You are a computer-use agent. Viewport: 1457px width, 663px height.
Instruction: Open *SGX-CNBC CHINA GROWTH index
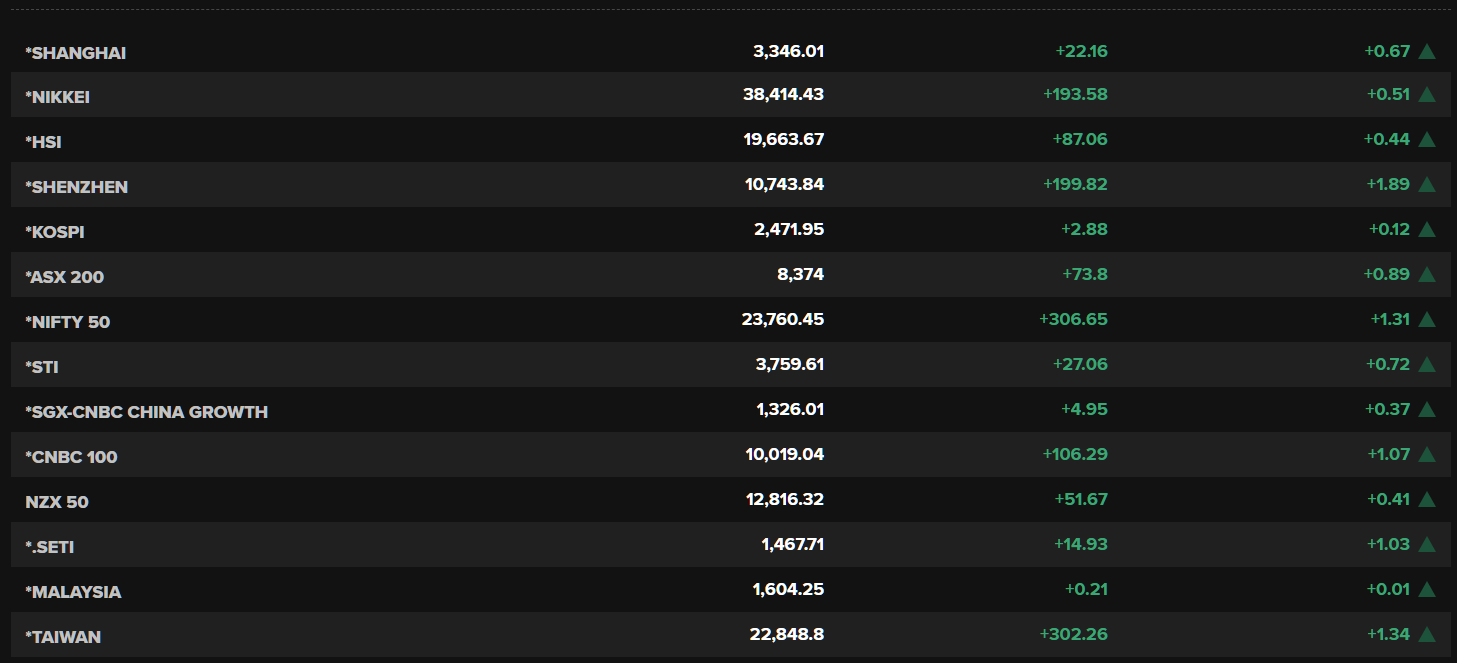[x=147, y=412]
